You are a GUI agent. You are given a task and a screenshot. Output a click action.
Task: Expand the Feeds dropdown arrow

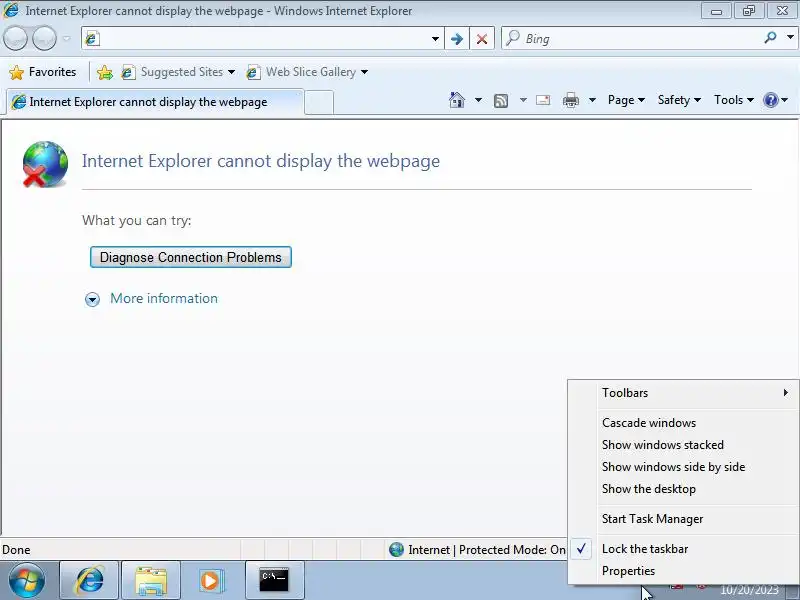[x=523, y=100]
